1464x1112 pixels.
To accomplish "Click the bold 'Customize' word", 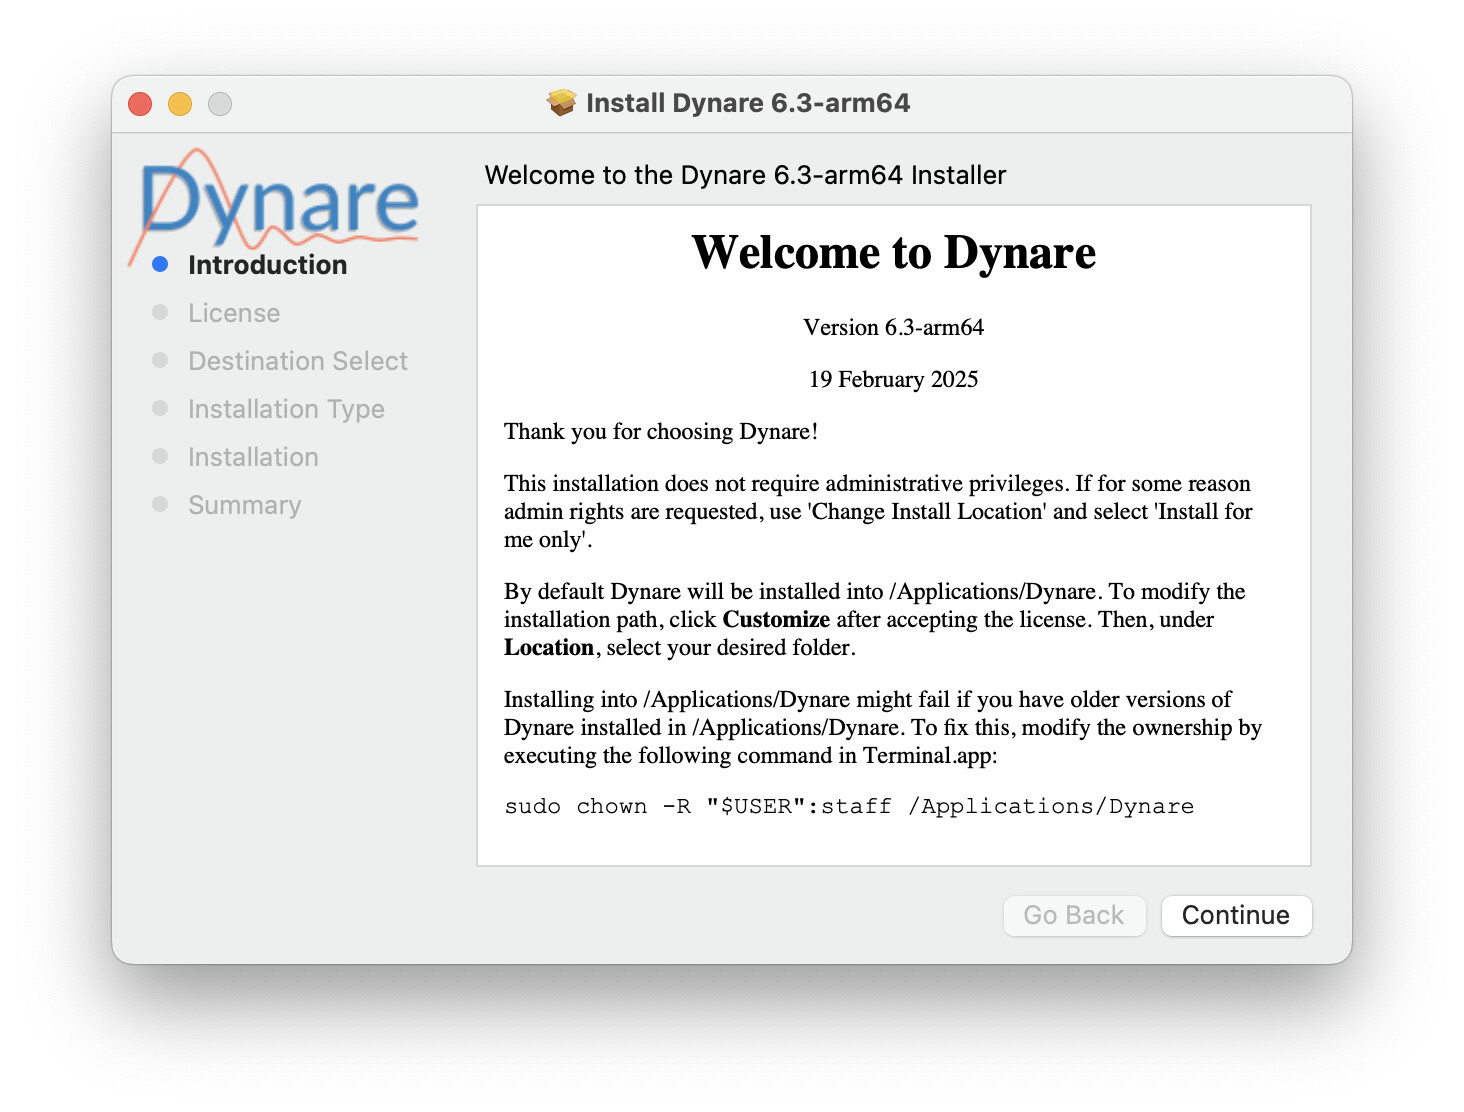I will pyautogui.click(x=776, y=619).
